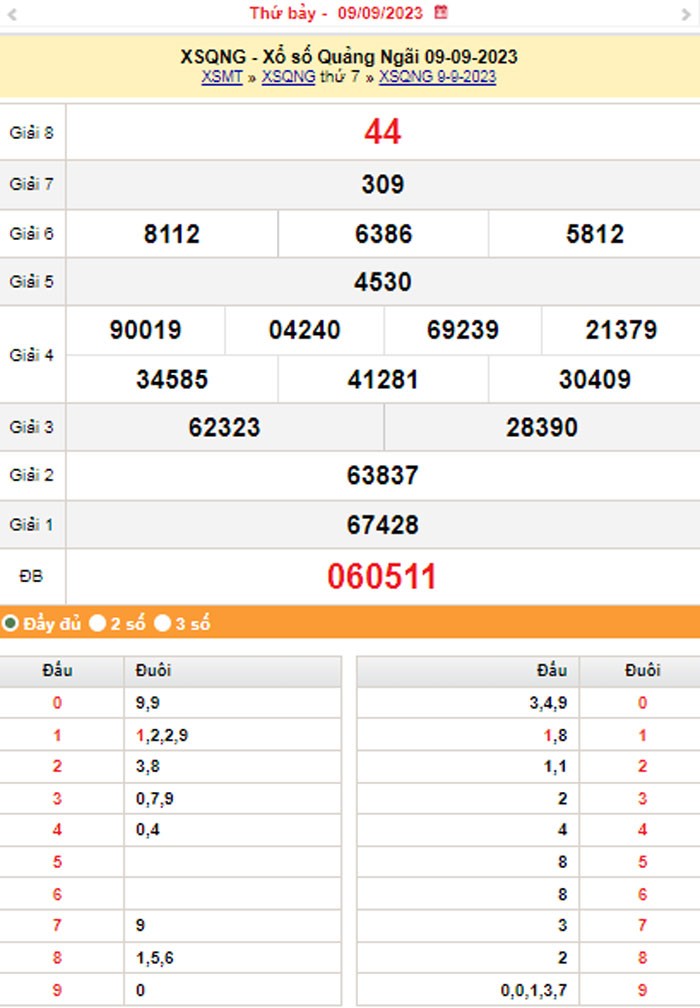Click the Giải 1 result 67428
Image resolution: width=700 pixels, height=1008 pixels.
click(382, 525)
